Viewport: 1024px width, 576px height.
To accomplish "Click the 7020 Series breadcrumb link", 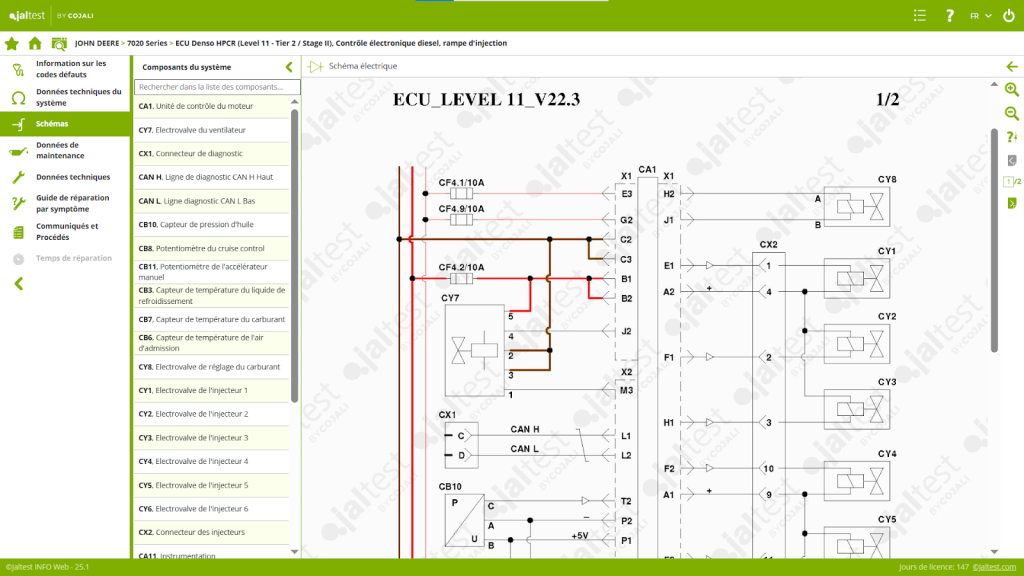I will 147,43.
